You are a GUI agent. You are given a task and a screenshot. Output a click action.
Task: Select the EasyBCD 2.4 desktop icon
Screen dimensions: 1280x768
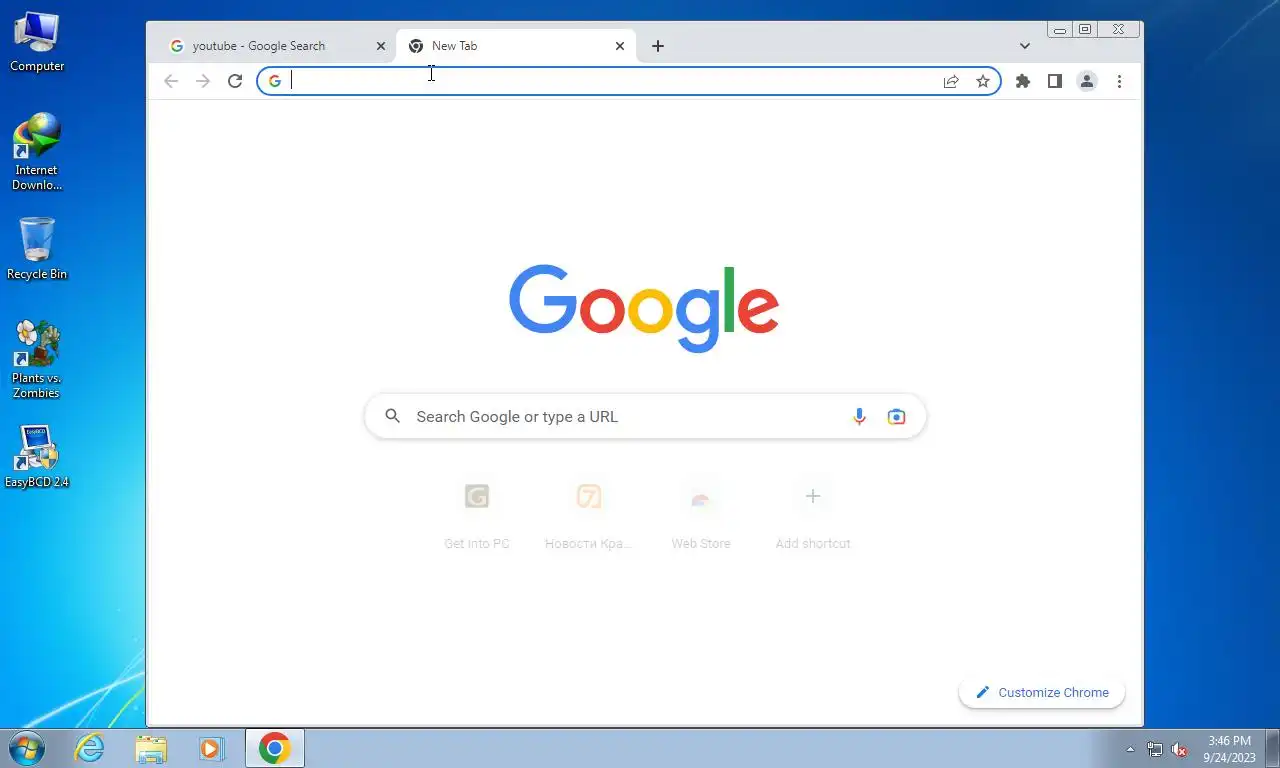[x=37, y=458]
